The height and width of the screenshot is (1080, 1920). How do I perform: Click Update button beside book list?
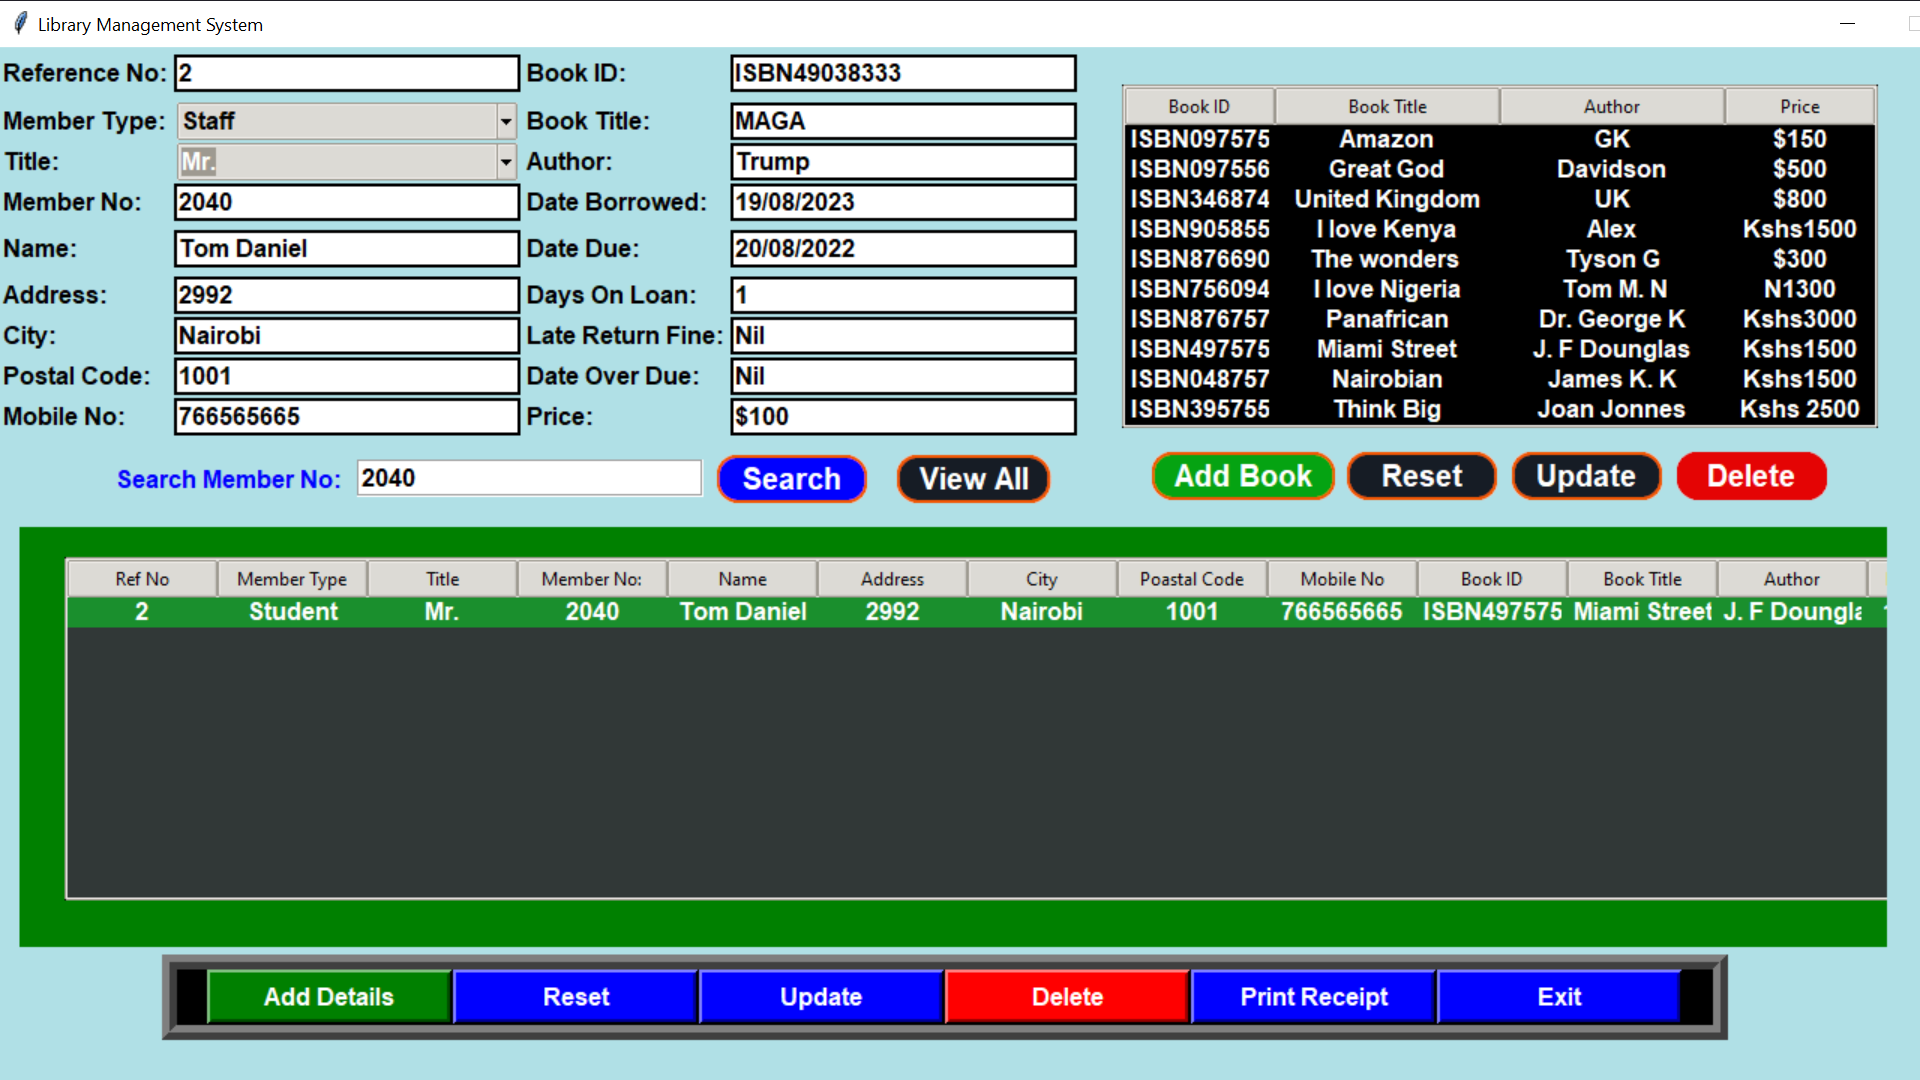click(x=1585, y=476)
